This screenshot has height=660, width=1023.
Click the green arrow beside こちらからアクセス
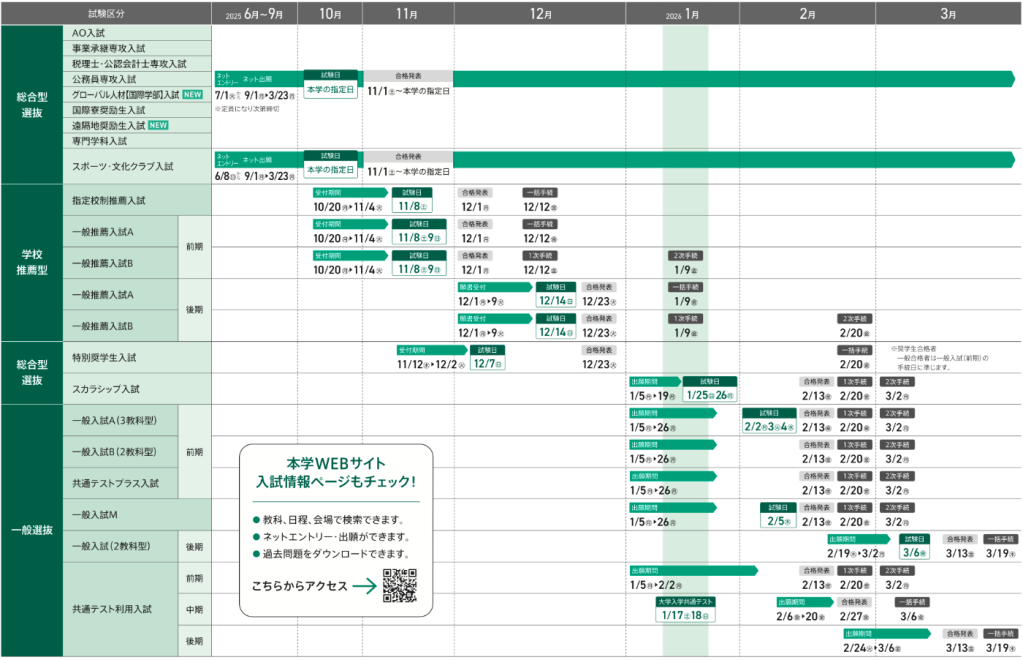(364, 587)
